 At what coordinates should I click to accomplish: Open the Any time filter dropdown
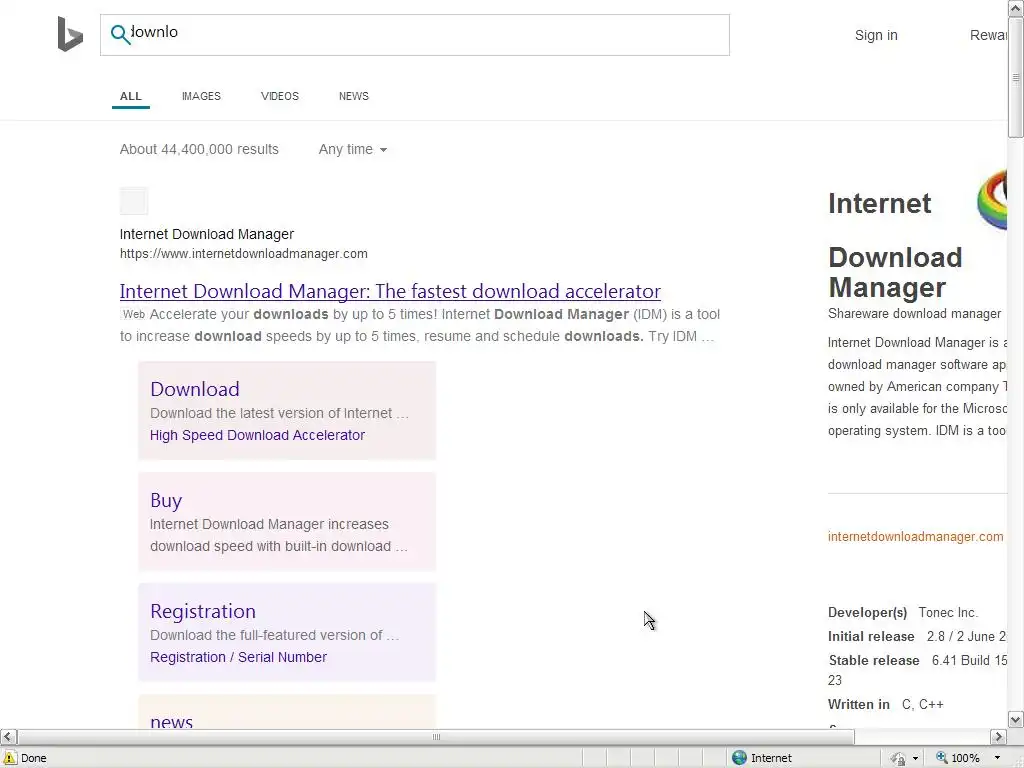tap(353, 150)
